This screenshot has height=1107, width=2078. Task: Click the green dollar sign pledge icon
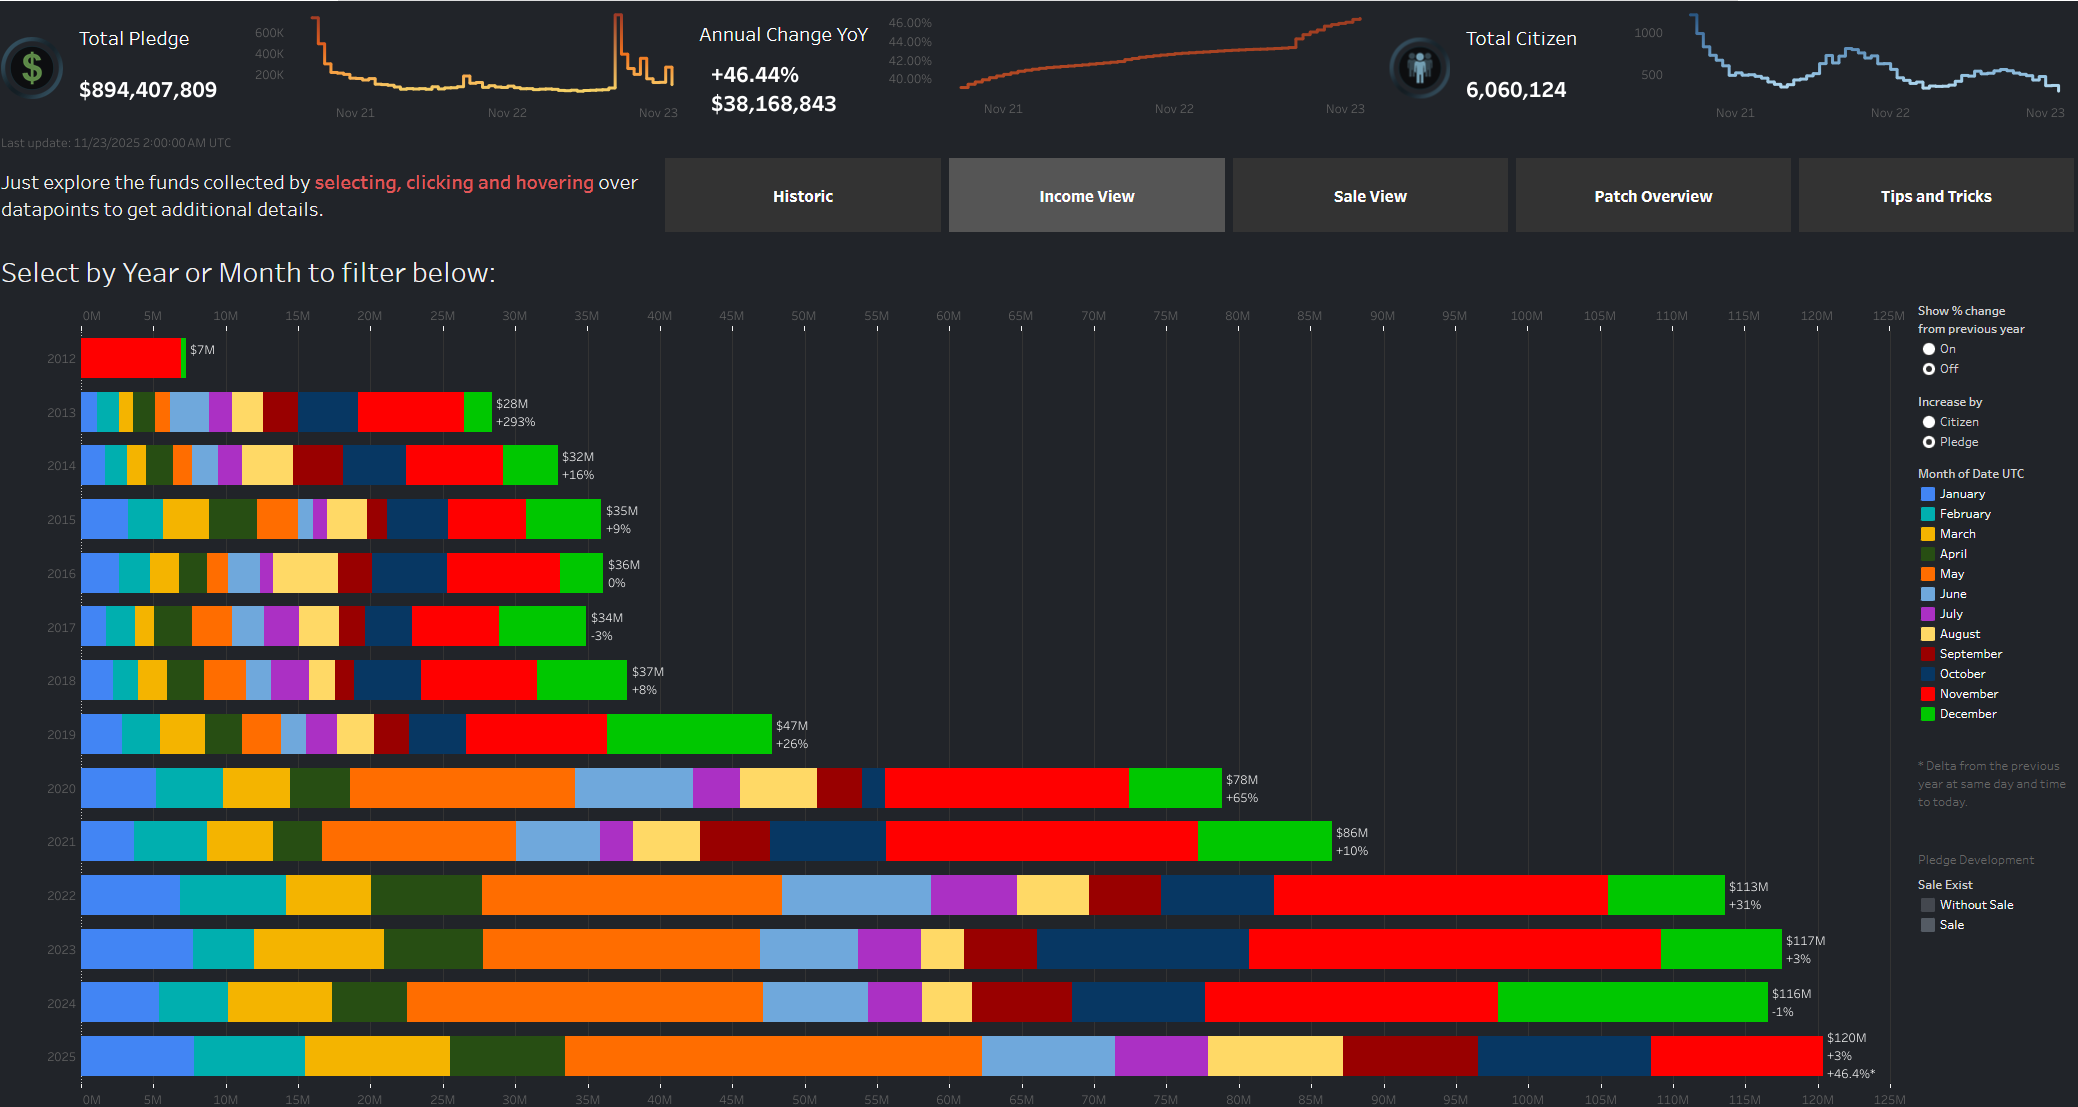[32, 68]
